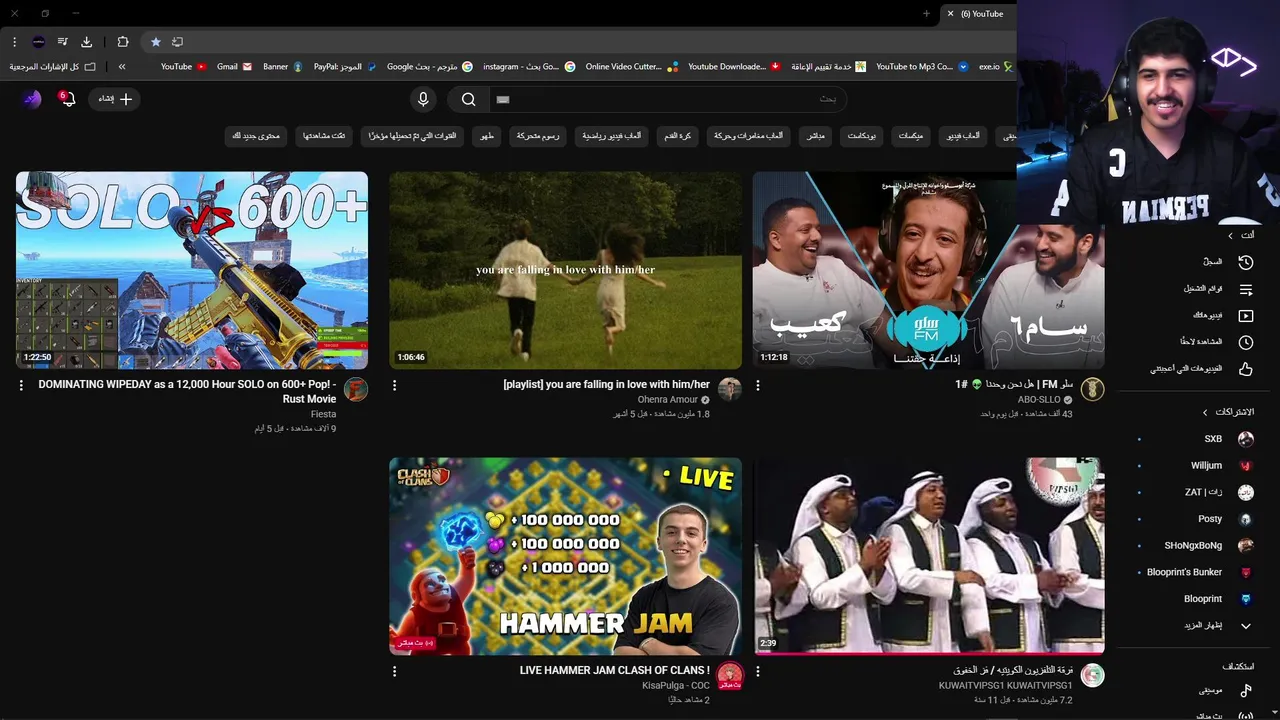The image size is (1280, 720).
Task: Click the magnifier search button
Action: [468, 99]
